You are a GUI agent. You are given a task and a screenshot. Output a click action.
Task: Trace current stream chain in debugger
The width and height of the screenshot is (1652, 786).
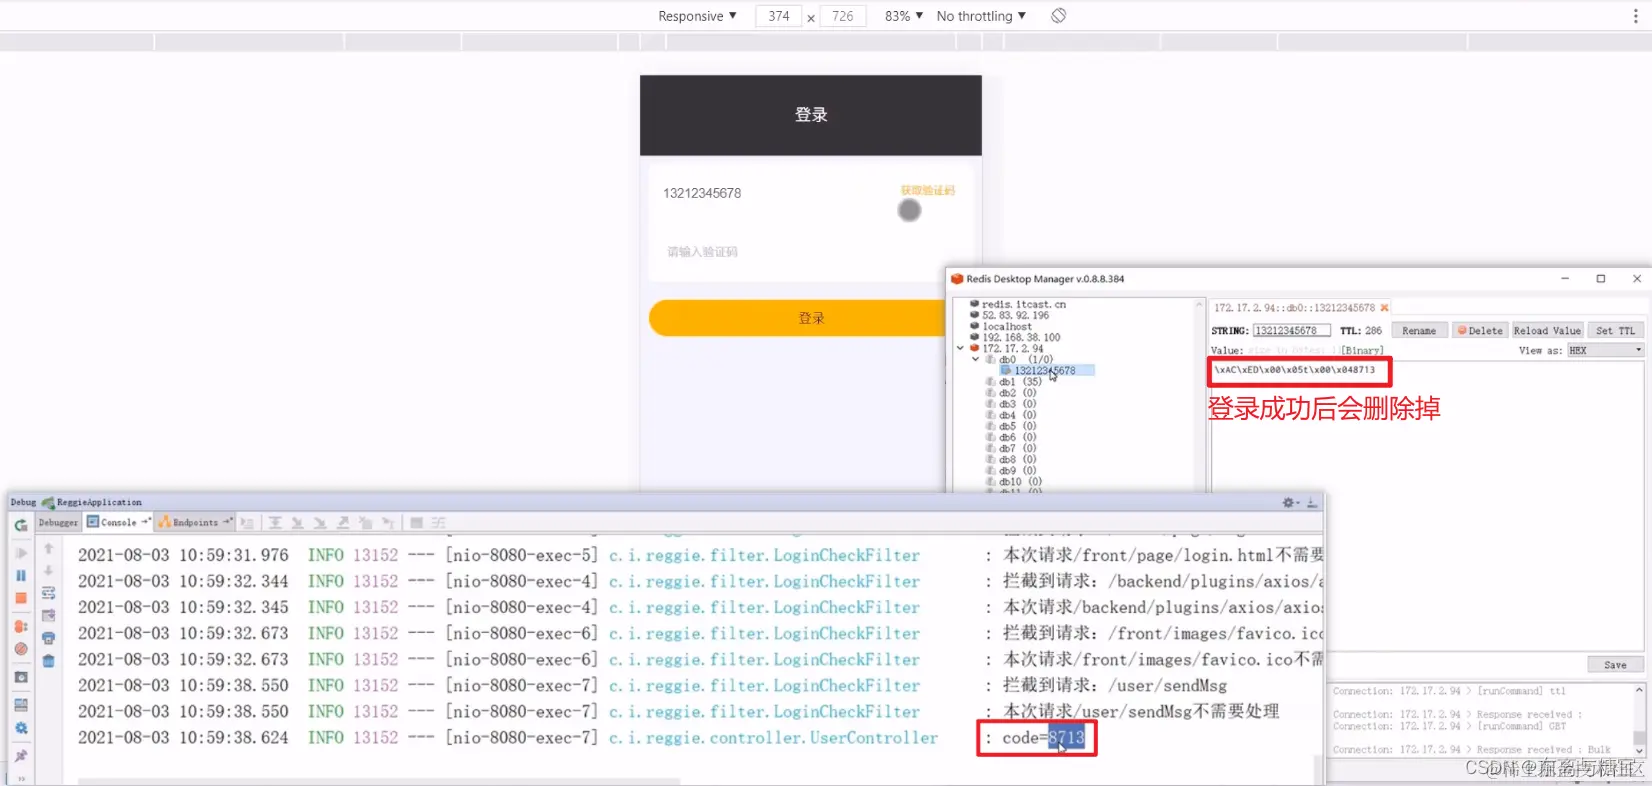(438, 523)
